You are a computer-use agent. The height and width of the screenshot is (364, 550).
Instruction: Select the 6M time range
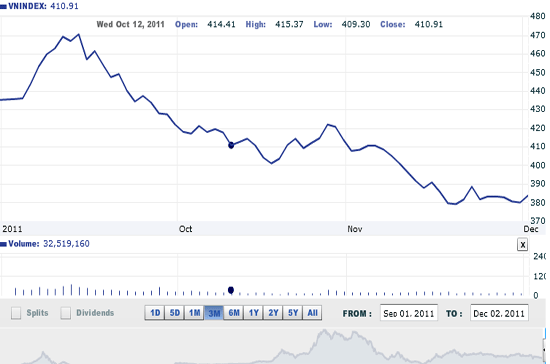[x=234, y=313]
